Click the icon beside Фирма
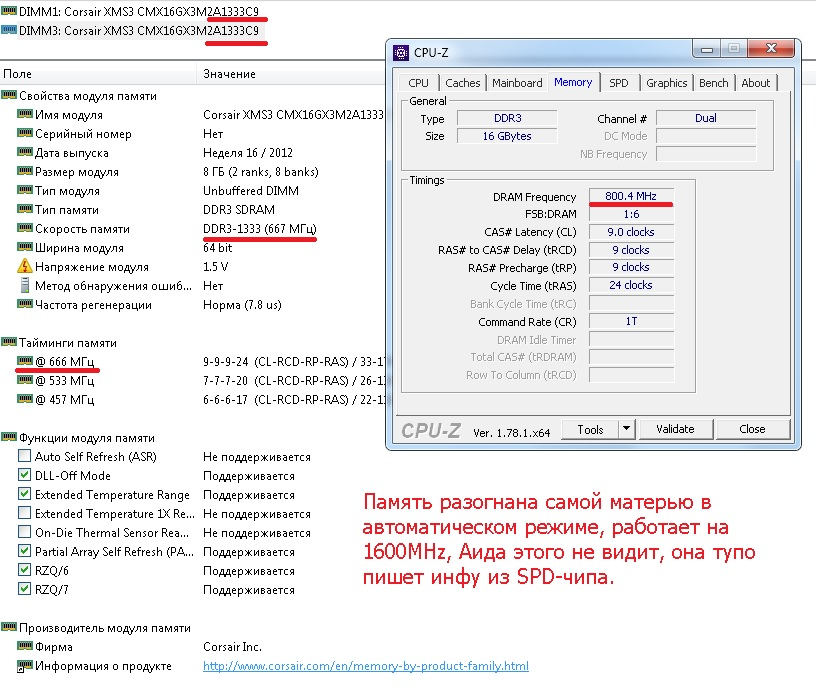The width and height of the screenshot is (816, 697). tap(24, 645)
